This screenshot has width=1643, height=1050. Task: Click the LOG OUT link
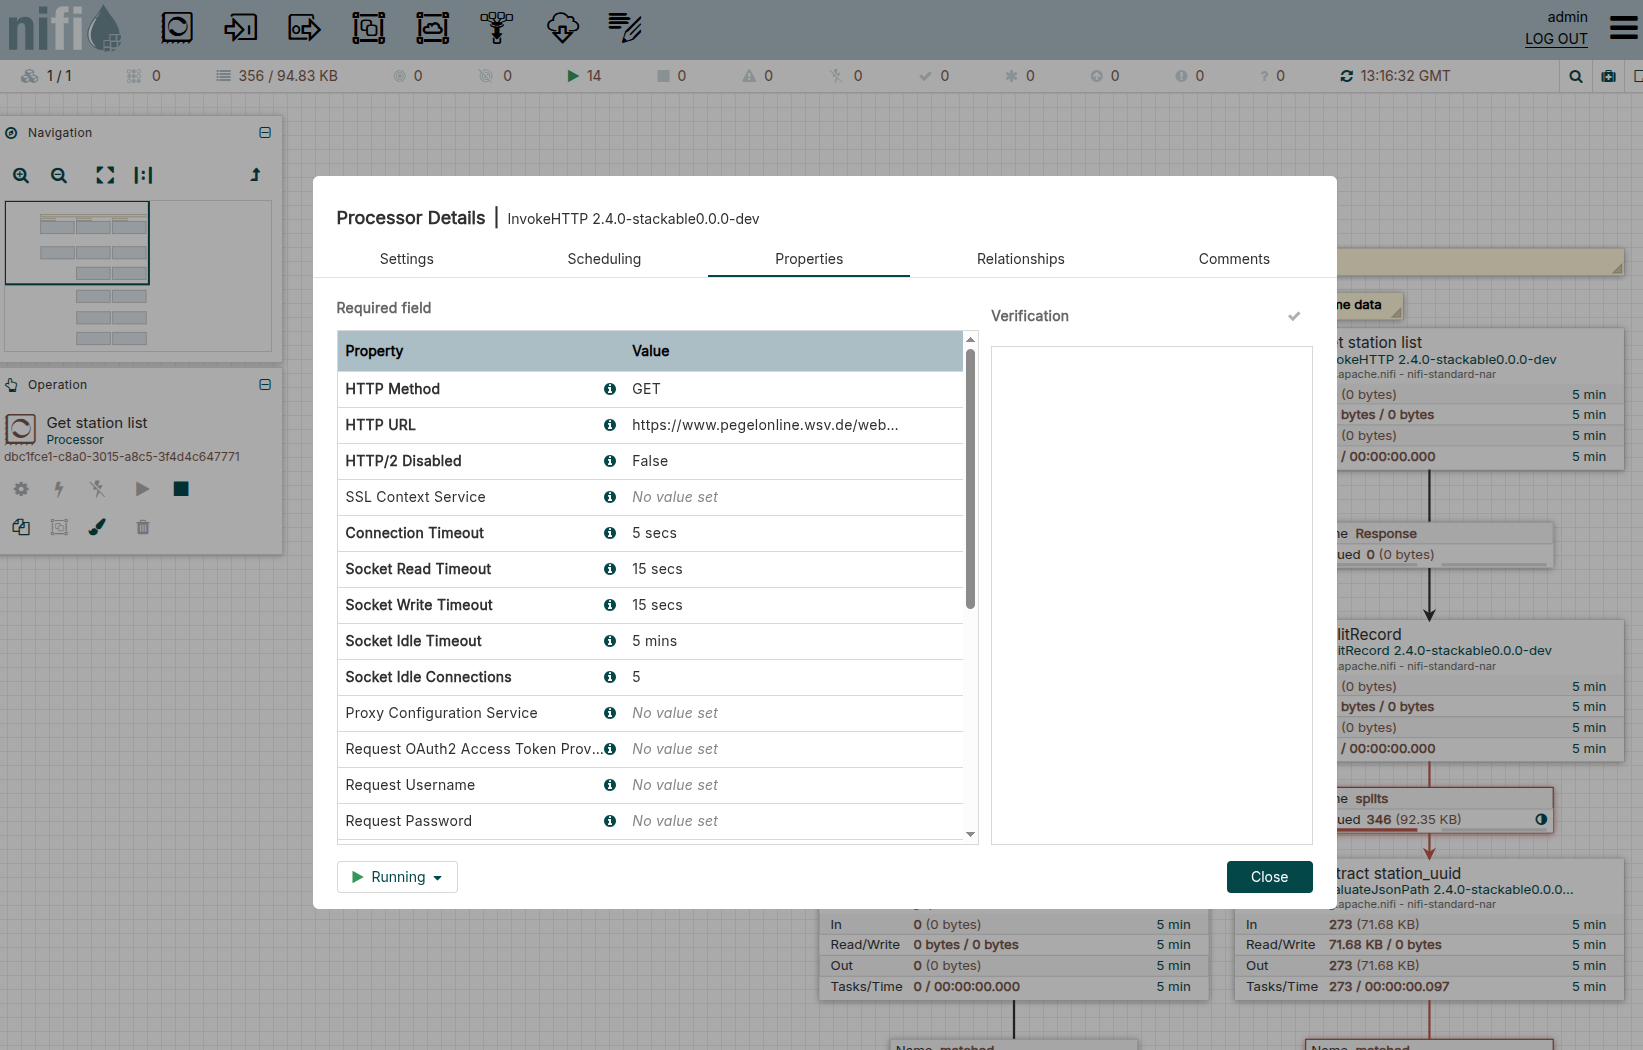1555,39
